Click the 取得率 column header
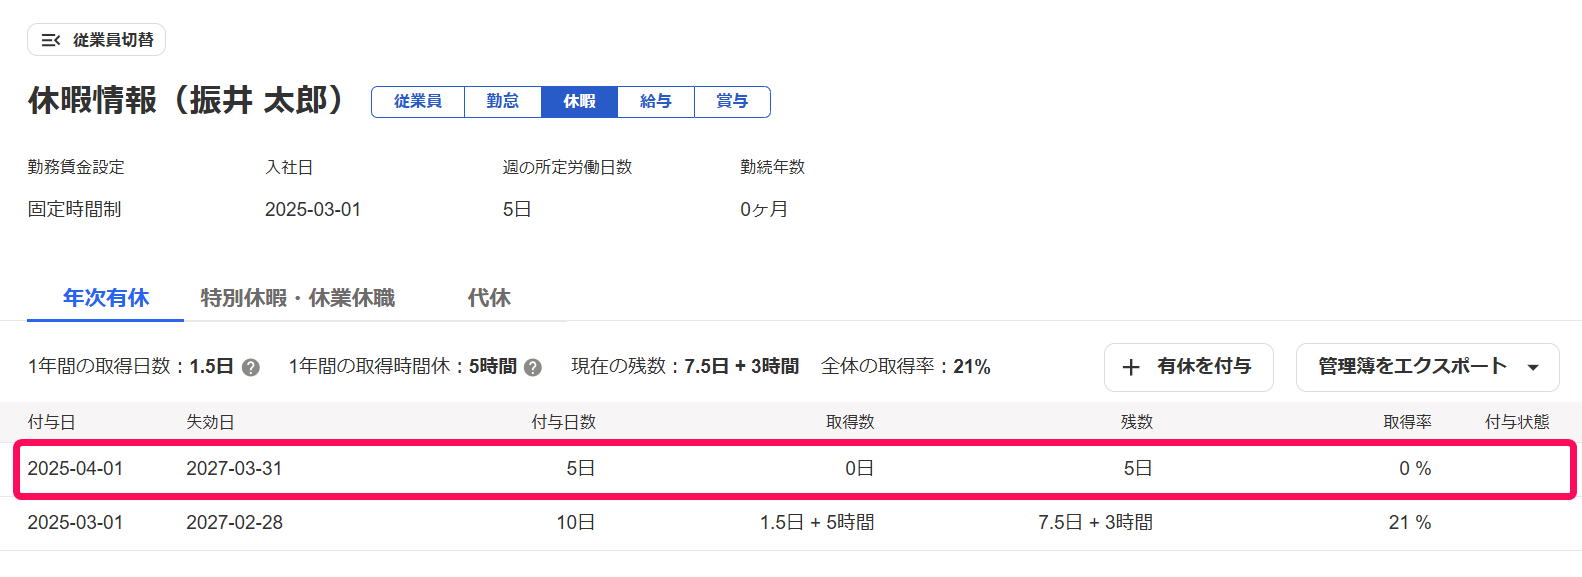1582x577 pixels. click(x=1407, y=422)
